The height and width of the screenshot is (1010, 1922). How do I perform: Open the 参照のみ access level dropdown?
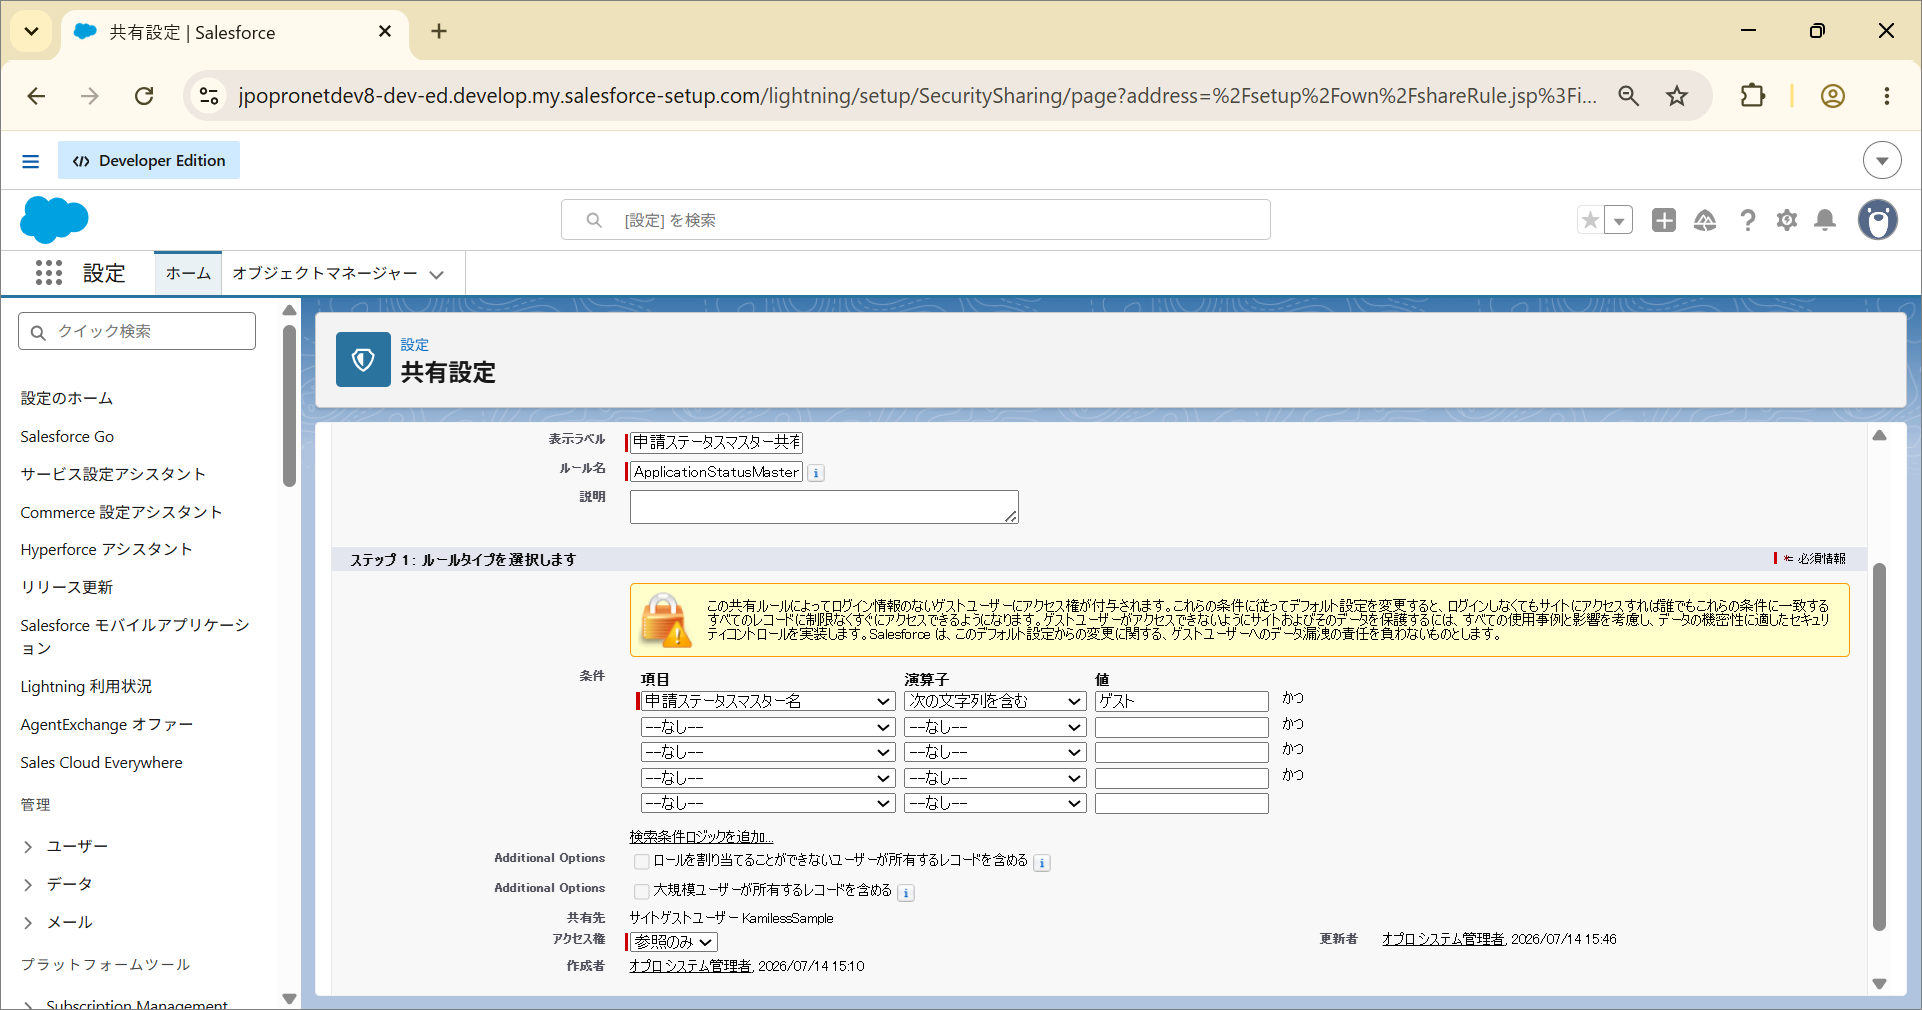[x=674, y=942]
